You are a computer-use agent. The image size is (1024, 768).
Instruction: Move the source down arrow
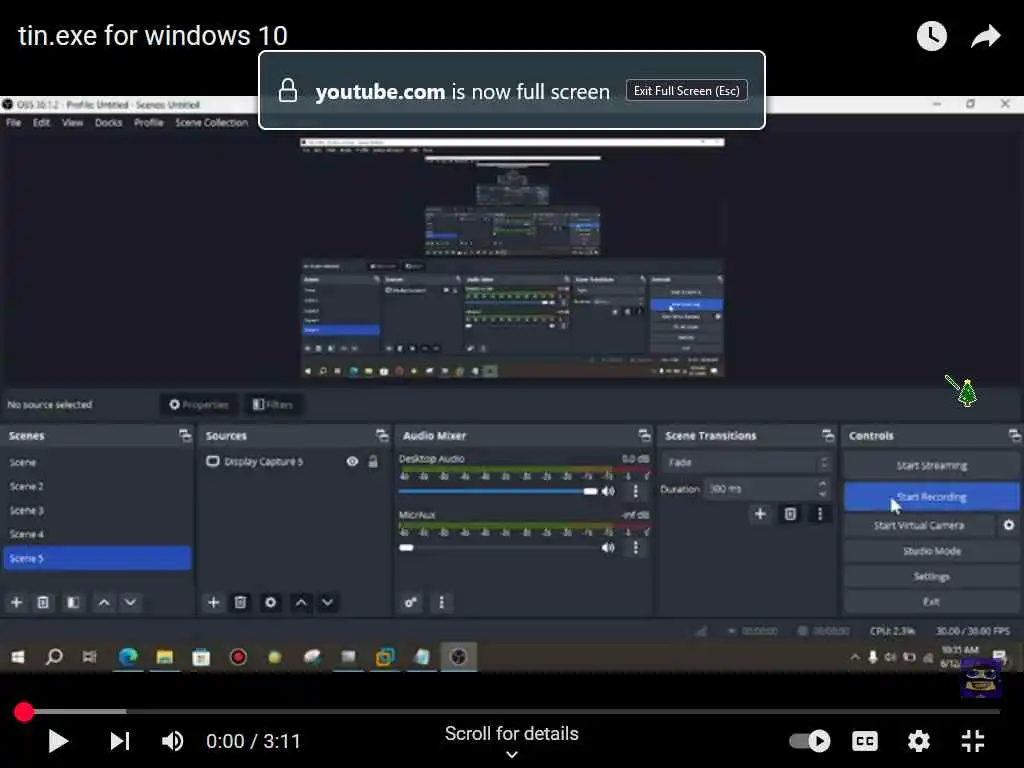tap(327, 602)
